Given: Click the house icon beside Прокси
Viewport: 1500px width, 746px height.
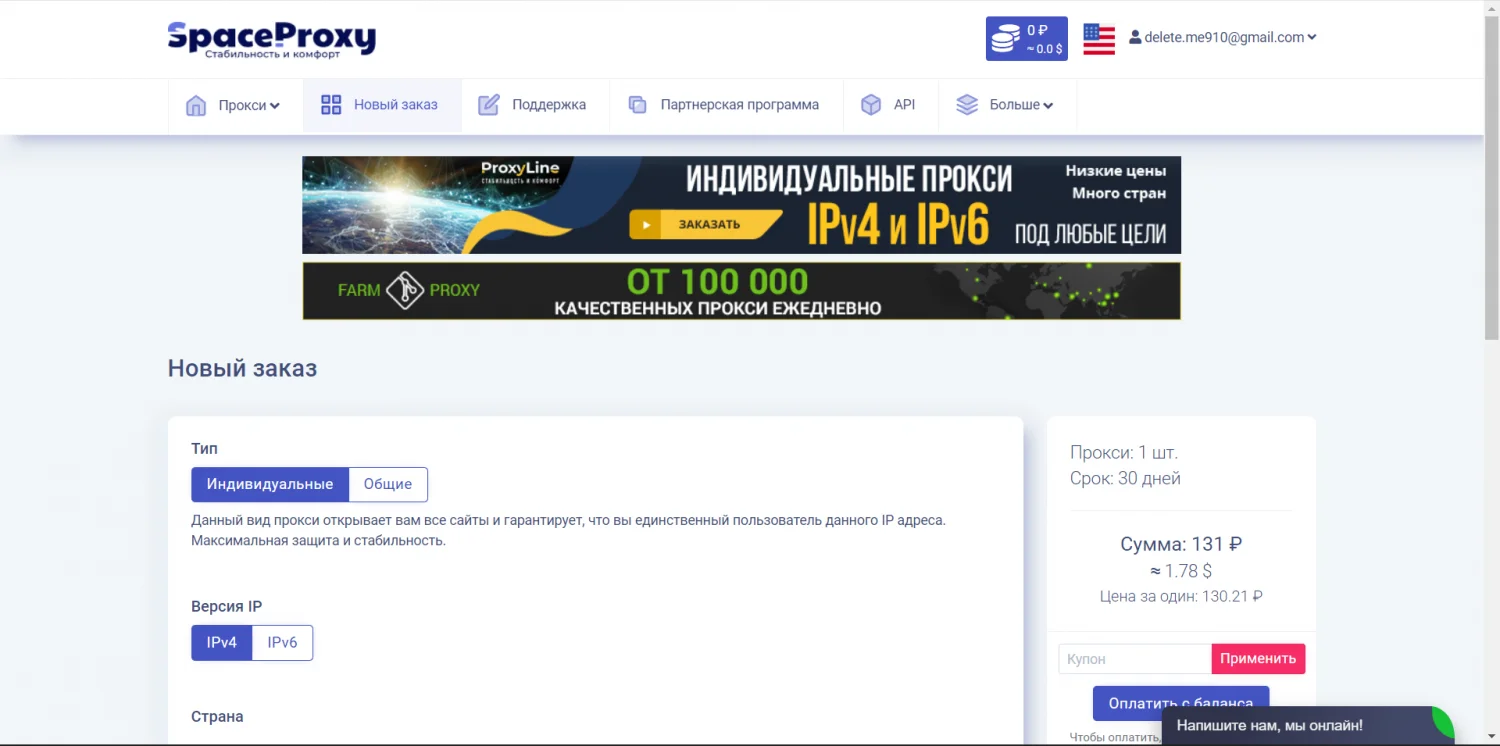Looking at the screenshot, I should 196,105.
